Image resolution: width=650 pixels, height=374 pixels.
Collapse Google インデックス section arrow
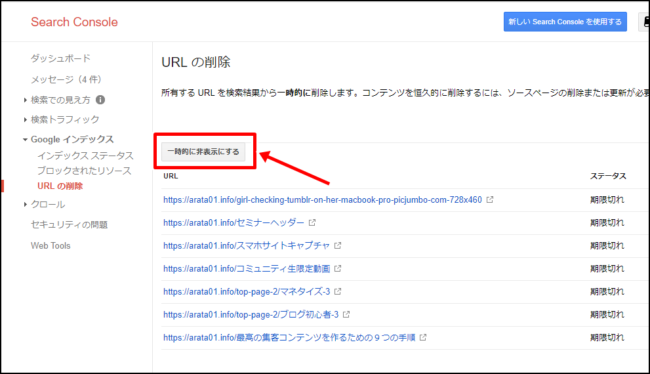(x=25, y=140)
